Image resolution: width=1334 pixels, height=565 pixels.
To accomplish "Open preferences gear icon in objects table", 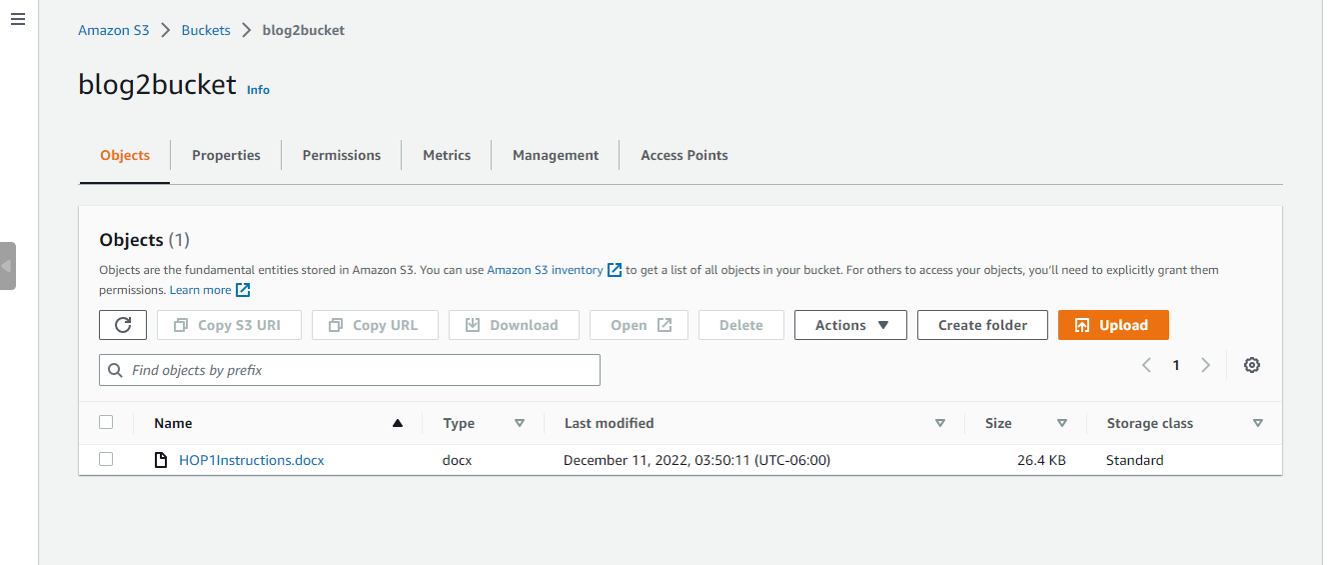I will (x=1251, y=365).
